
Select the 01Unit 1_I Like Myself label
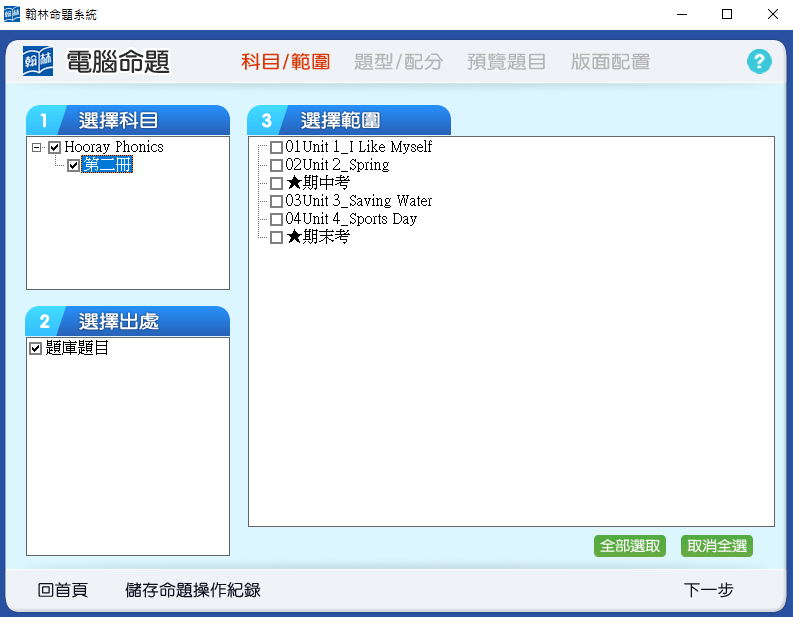pos(359,147)
